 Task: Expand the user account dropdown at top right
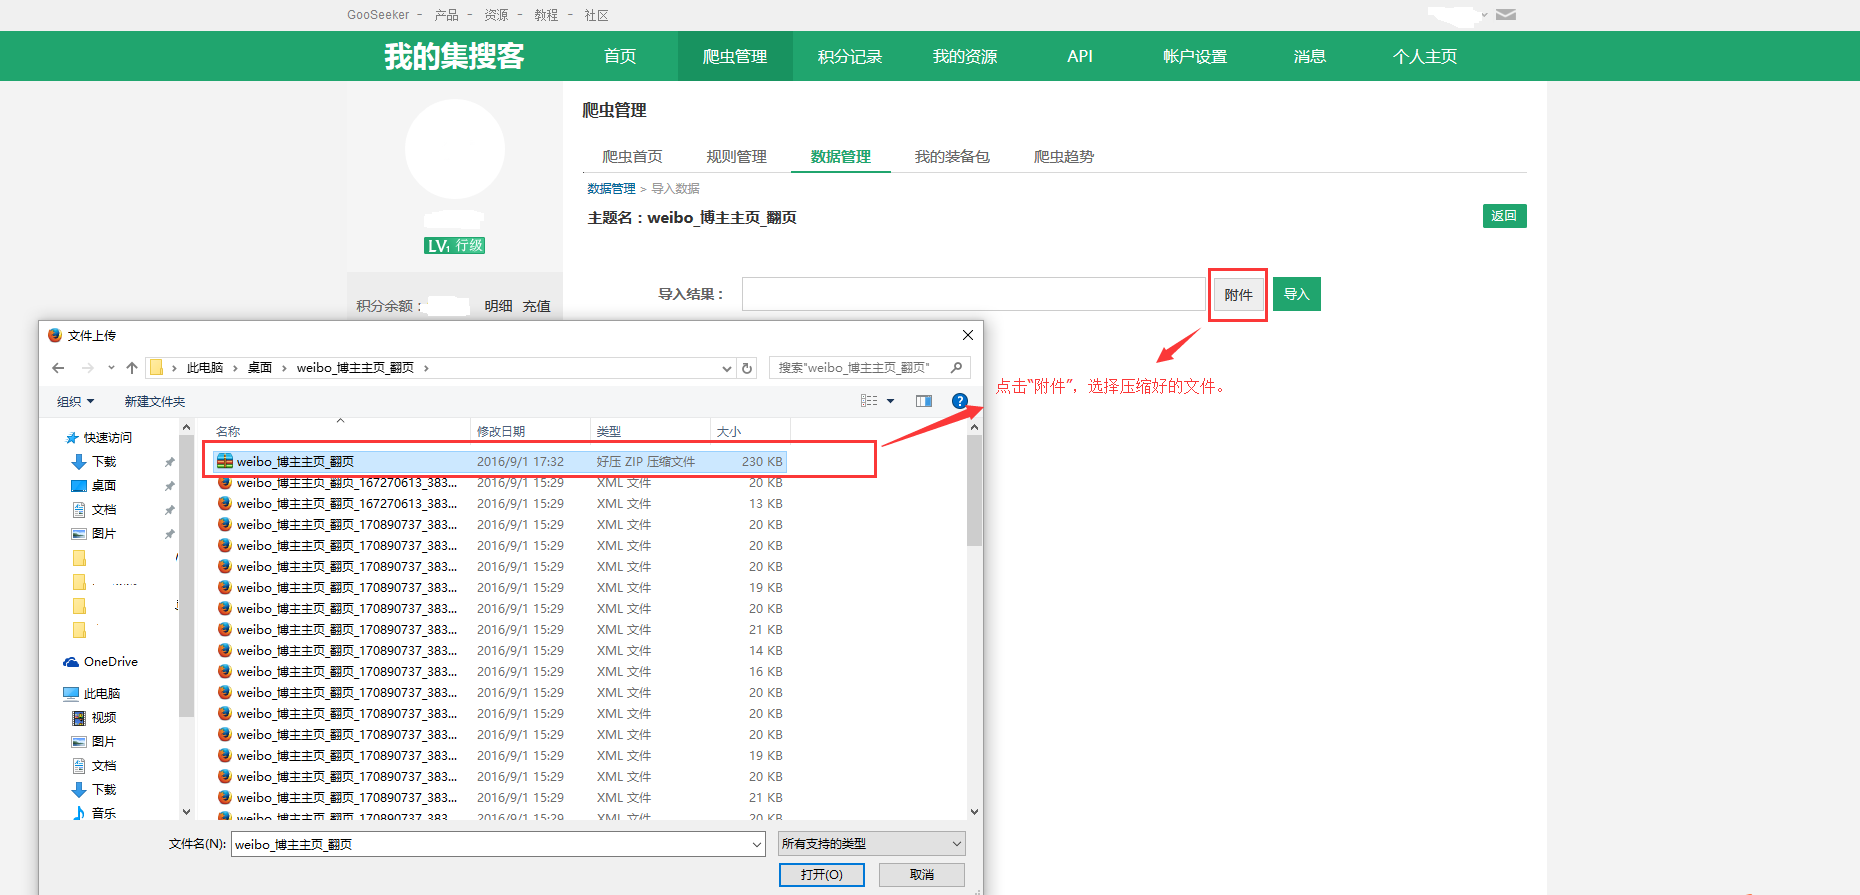tap(1485, 15)
